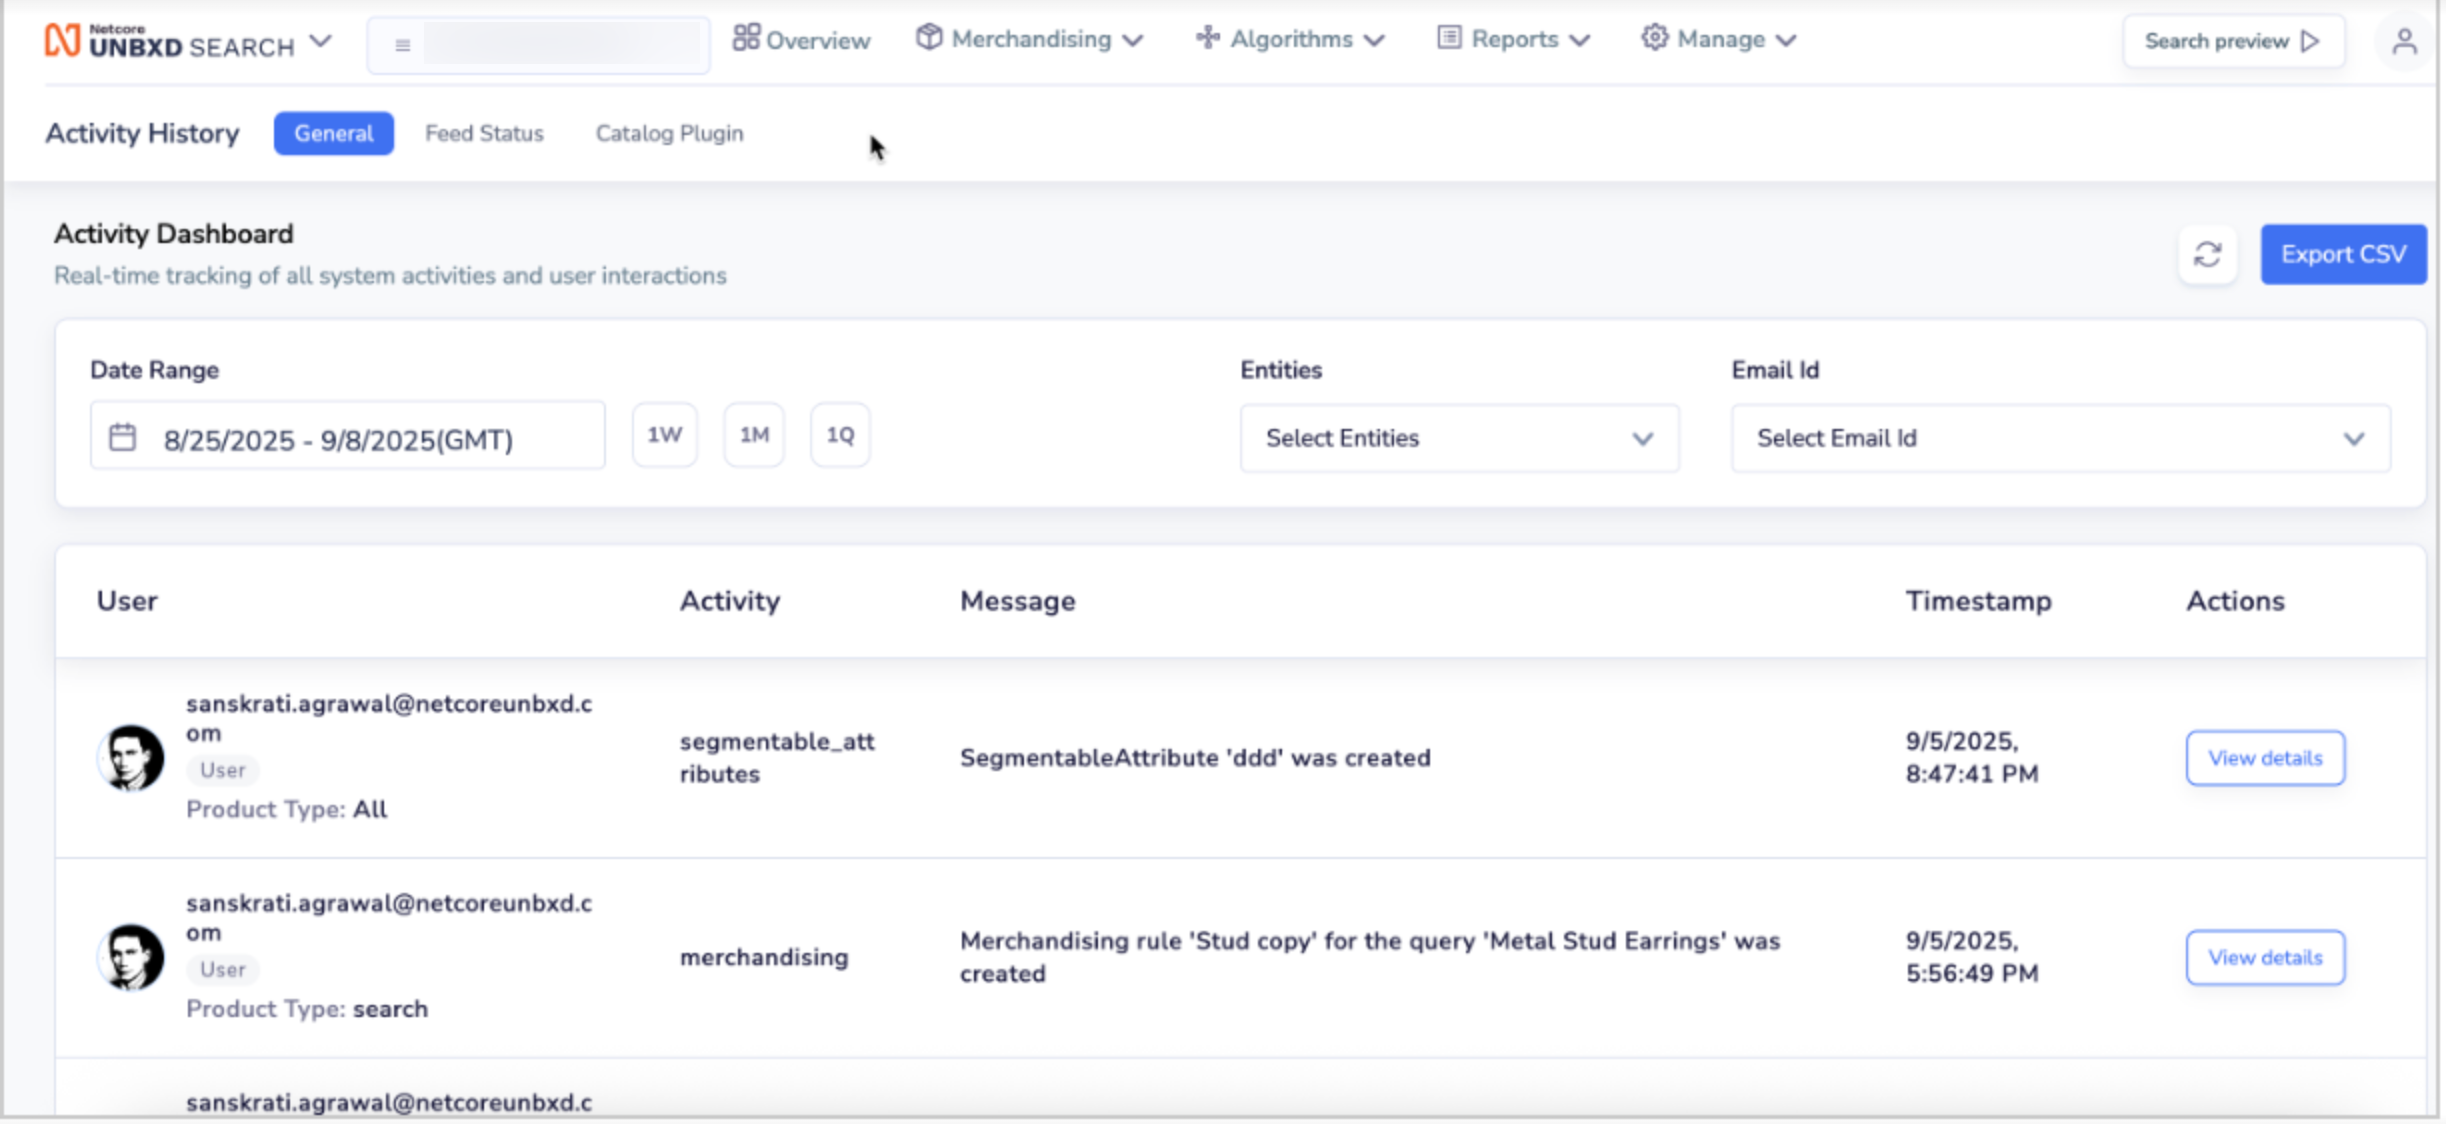Open the date range 8/25/2025 - 9/8/2025 field

[347, 436]
